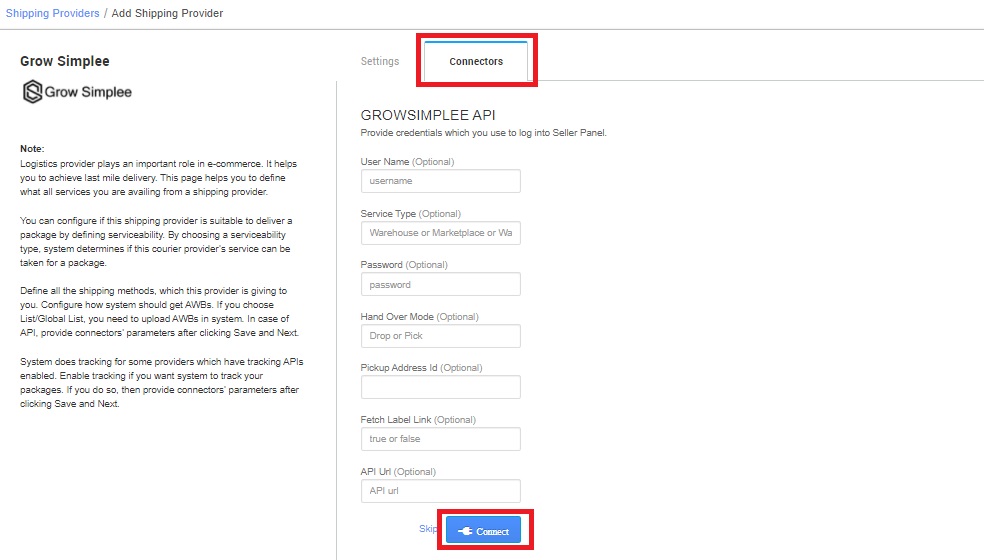The image size is (984, 560).
Task: Click into the Password field
Action: tap(441, 284)
